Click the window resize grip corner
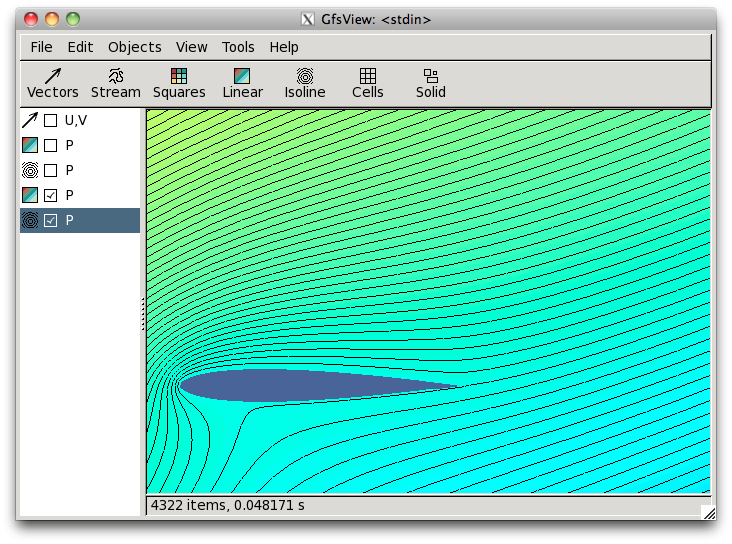This screenshot has width=732, height=544. 709,513
